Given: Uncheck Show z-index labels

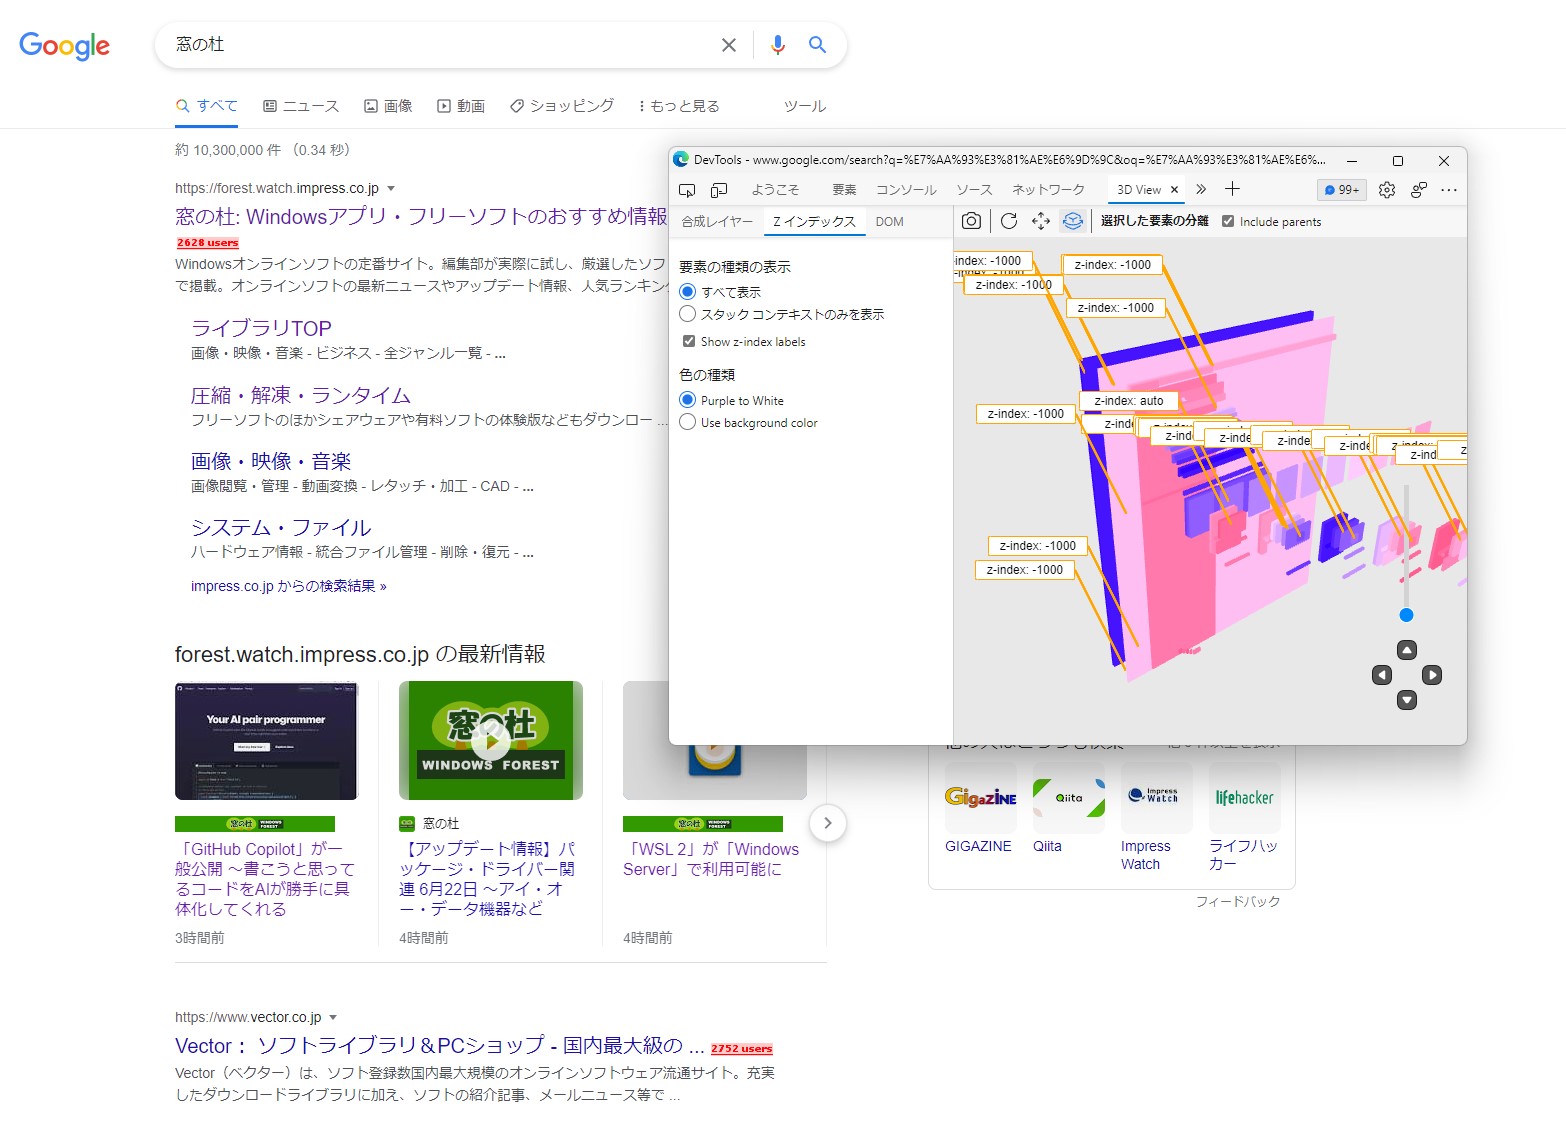Looking at the screenshot, I should [689, 341].
